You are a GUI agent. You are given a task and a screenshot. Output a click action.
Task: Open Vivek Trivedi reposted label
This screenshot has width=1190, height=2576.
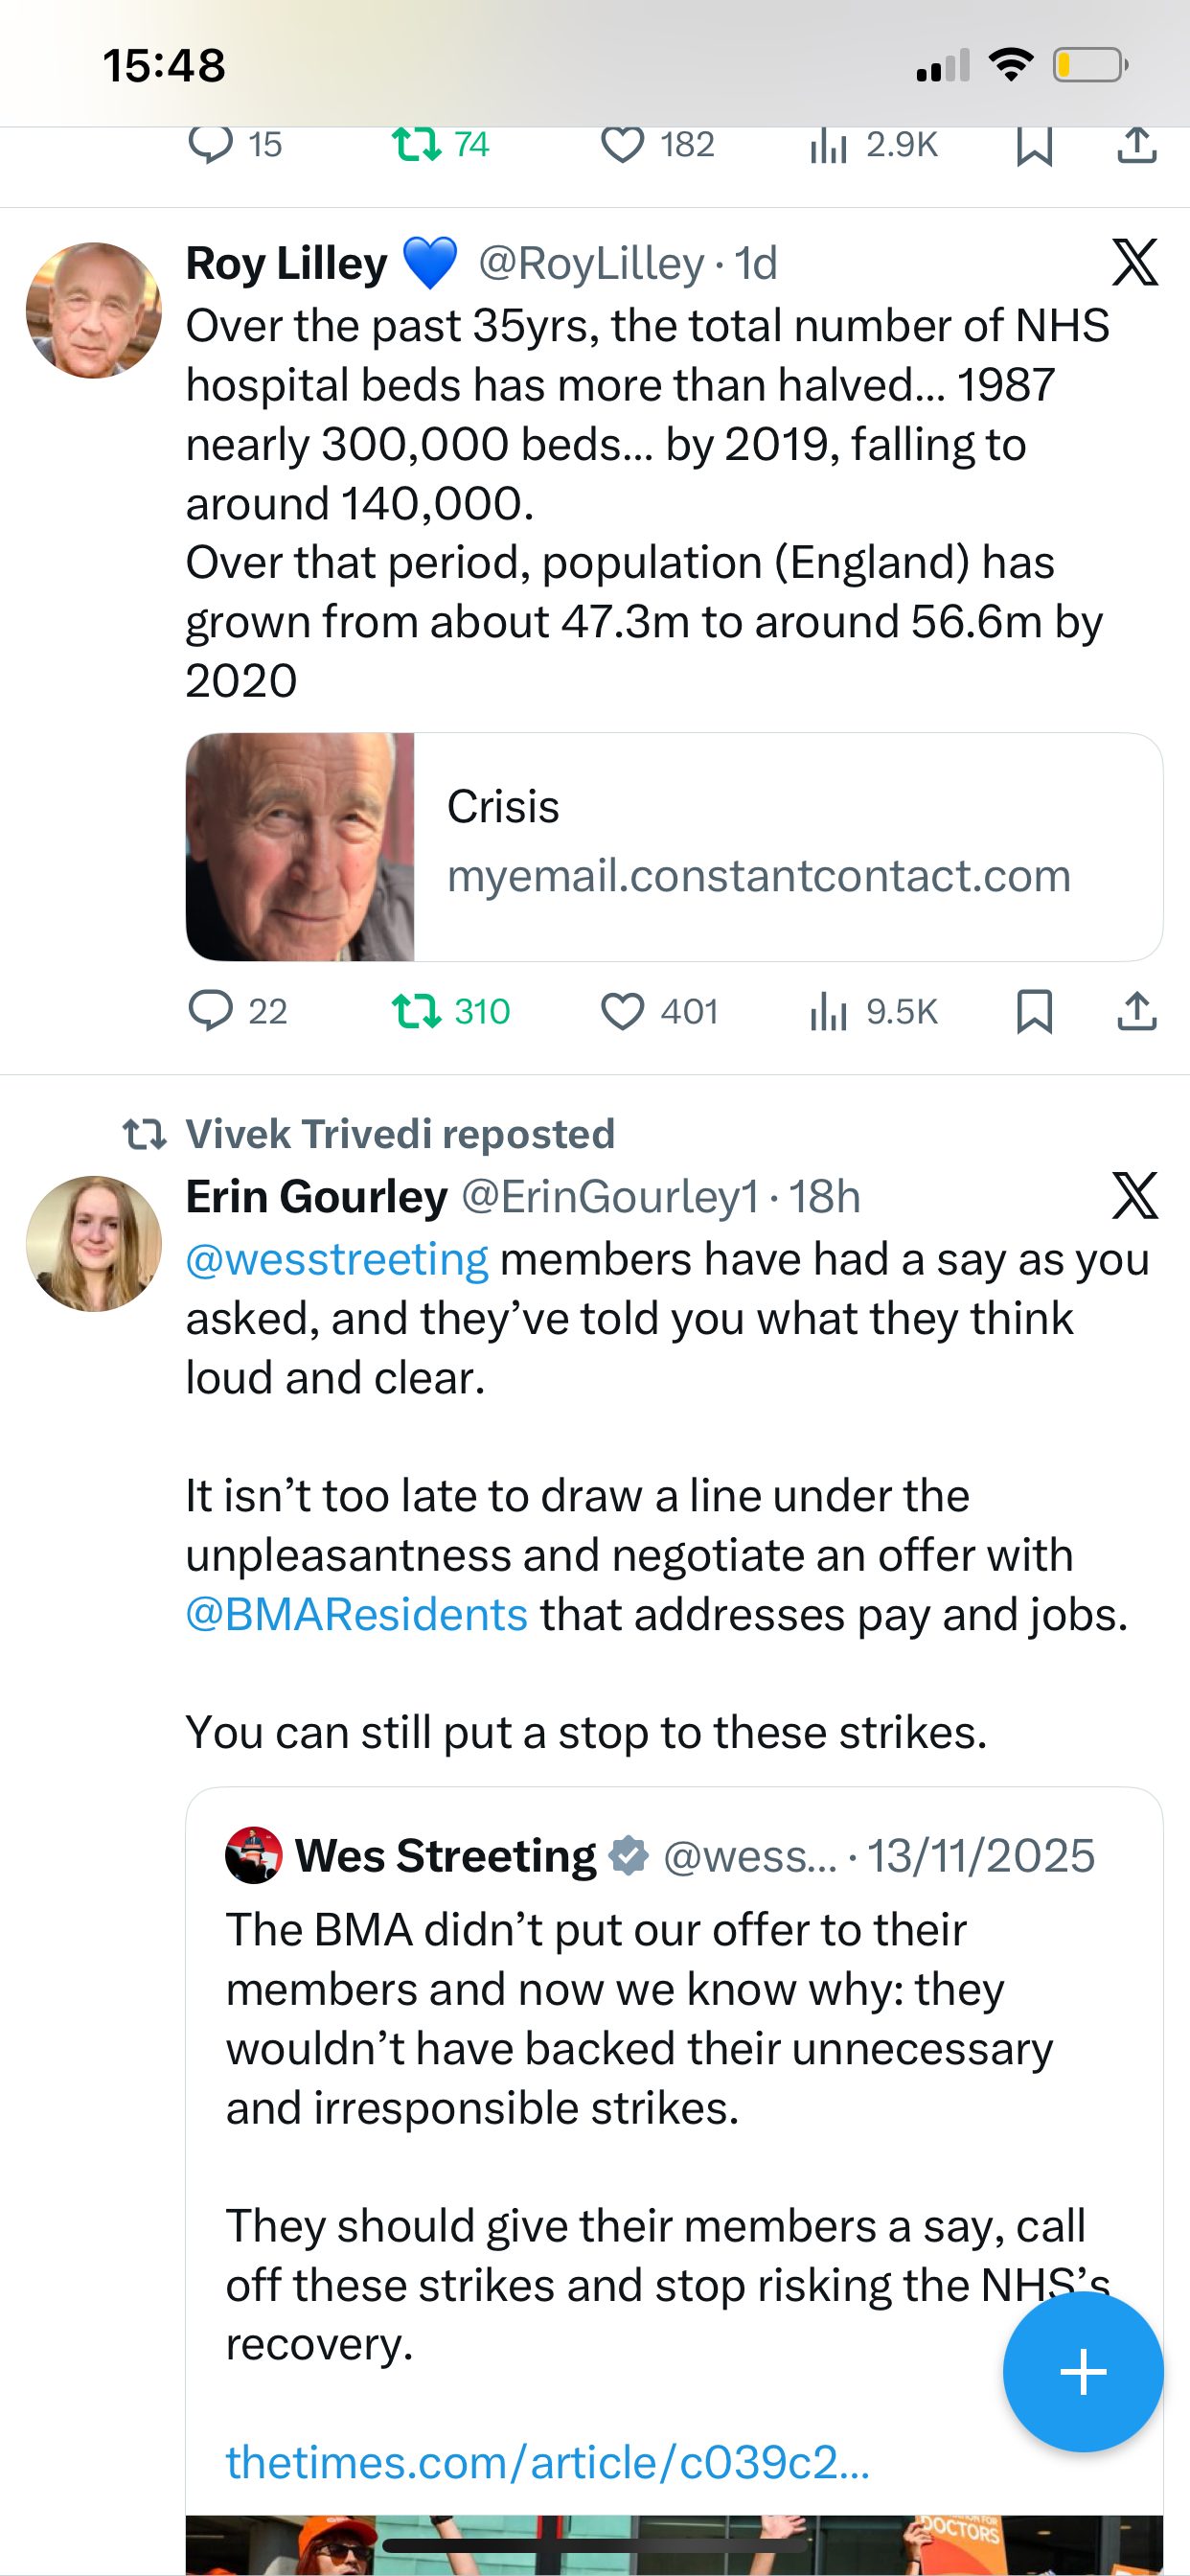(400, 1134)
